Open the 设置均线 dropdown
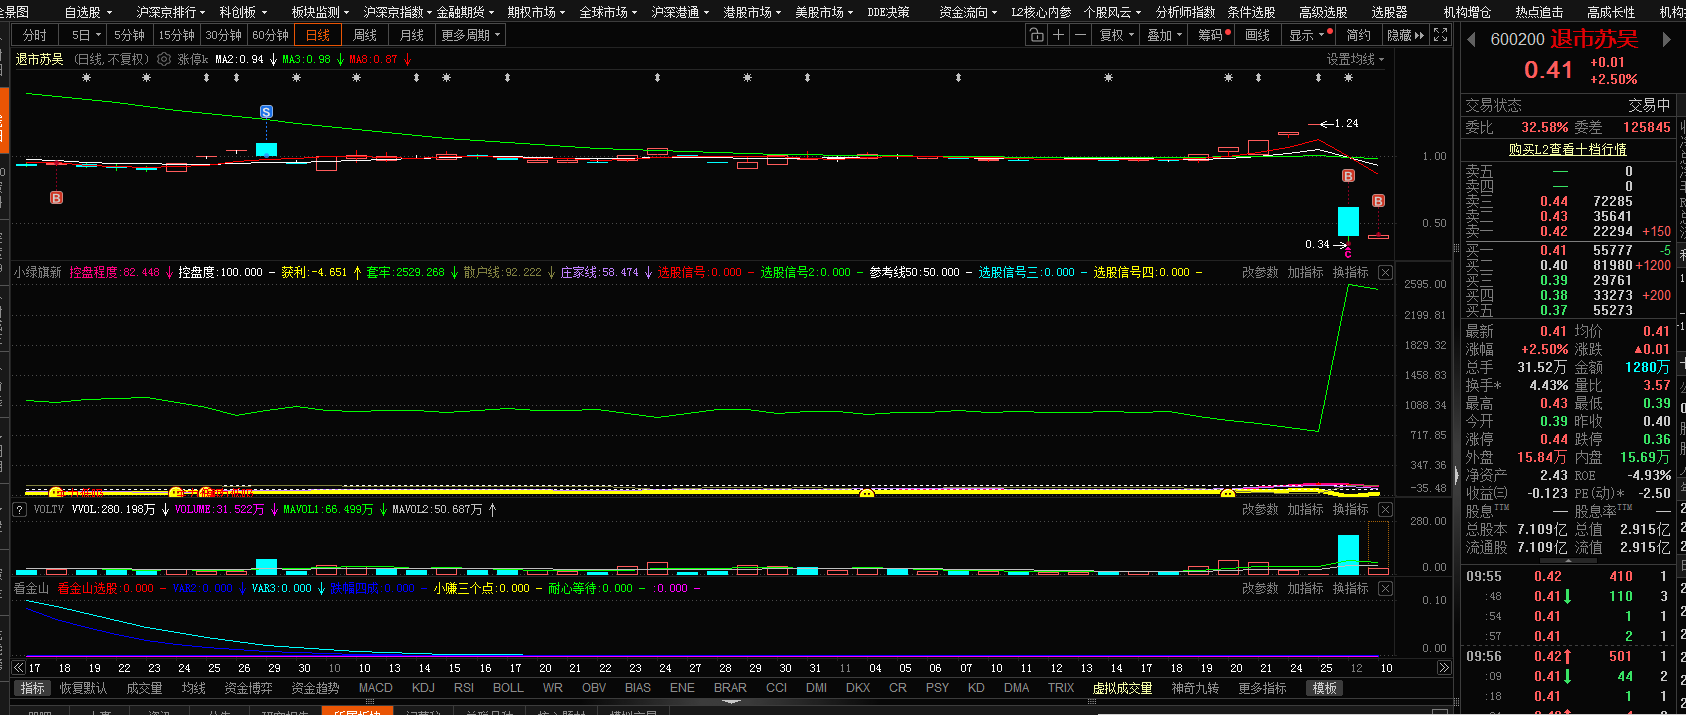Image resolution: width=1686 pixels, height=715 pixels. click(1355, 59)
